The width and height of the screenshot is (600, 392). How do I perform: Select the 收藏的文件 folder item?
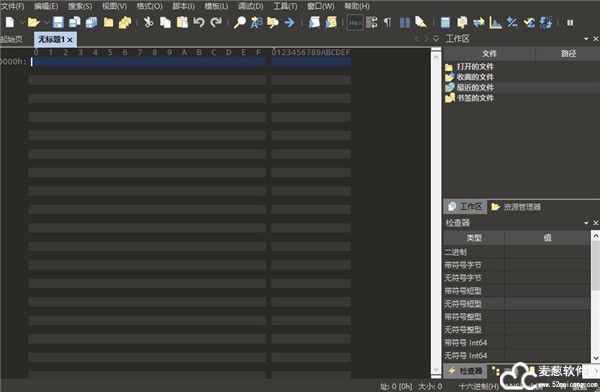(475, 77)
